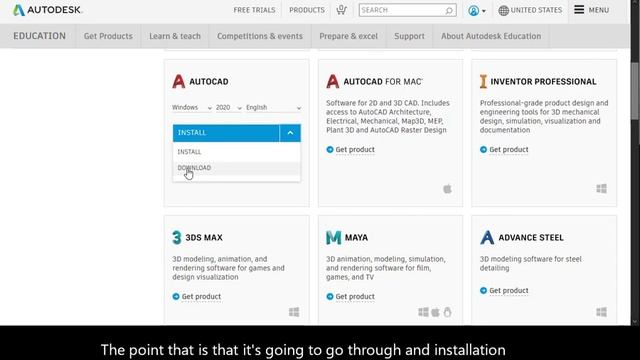Screen dimensions: 640x360
Task: Collapse the INSTALL options arrow
Action: [x=290, y=133]
